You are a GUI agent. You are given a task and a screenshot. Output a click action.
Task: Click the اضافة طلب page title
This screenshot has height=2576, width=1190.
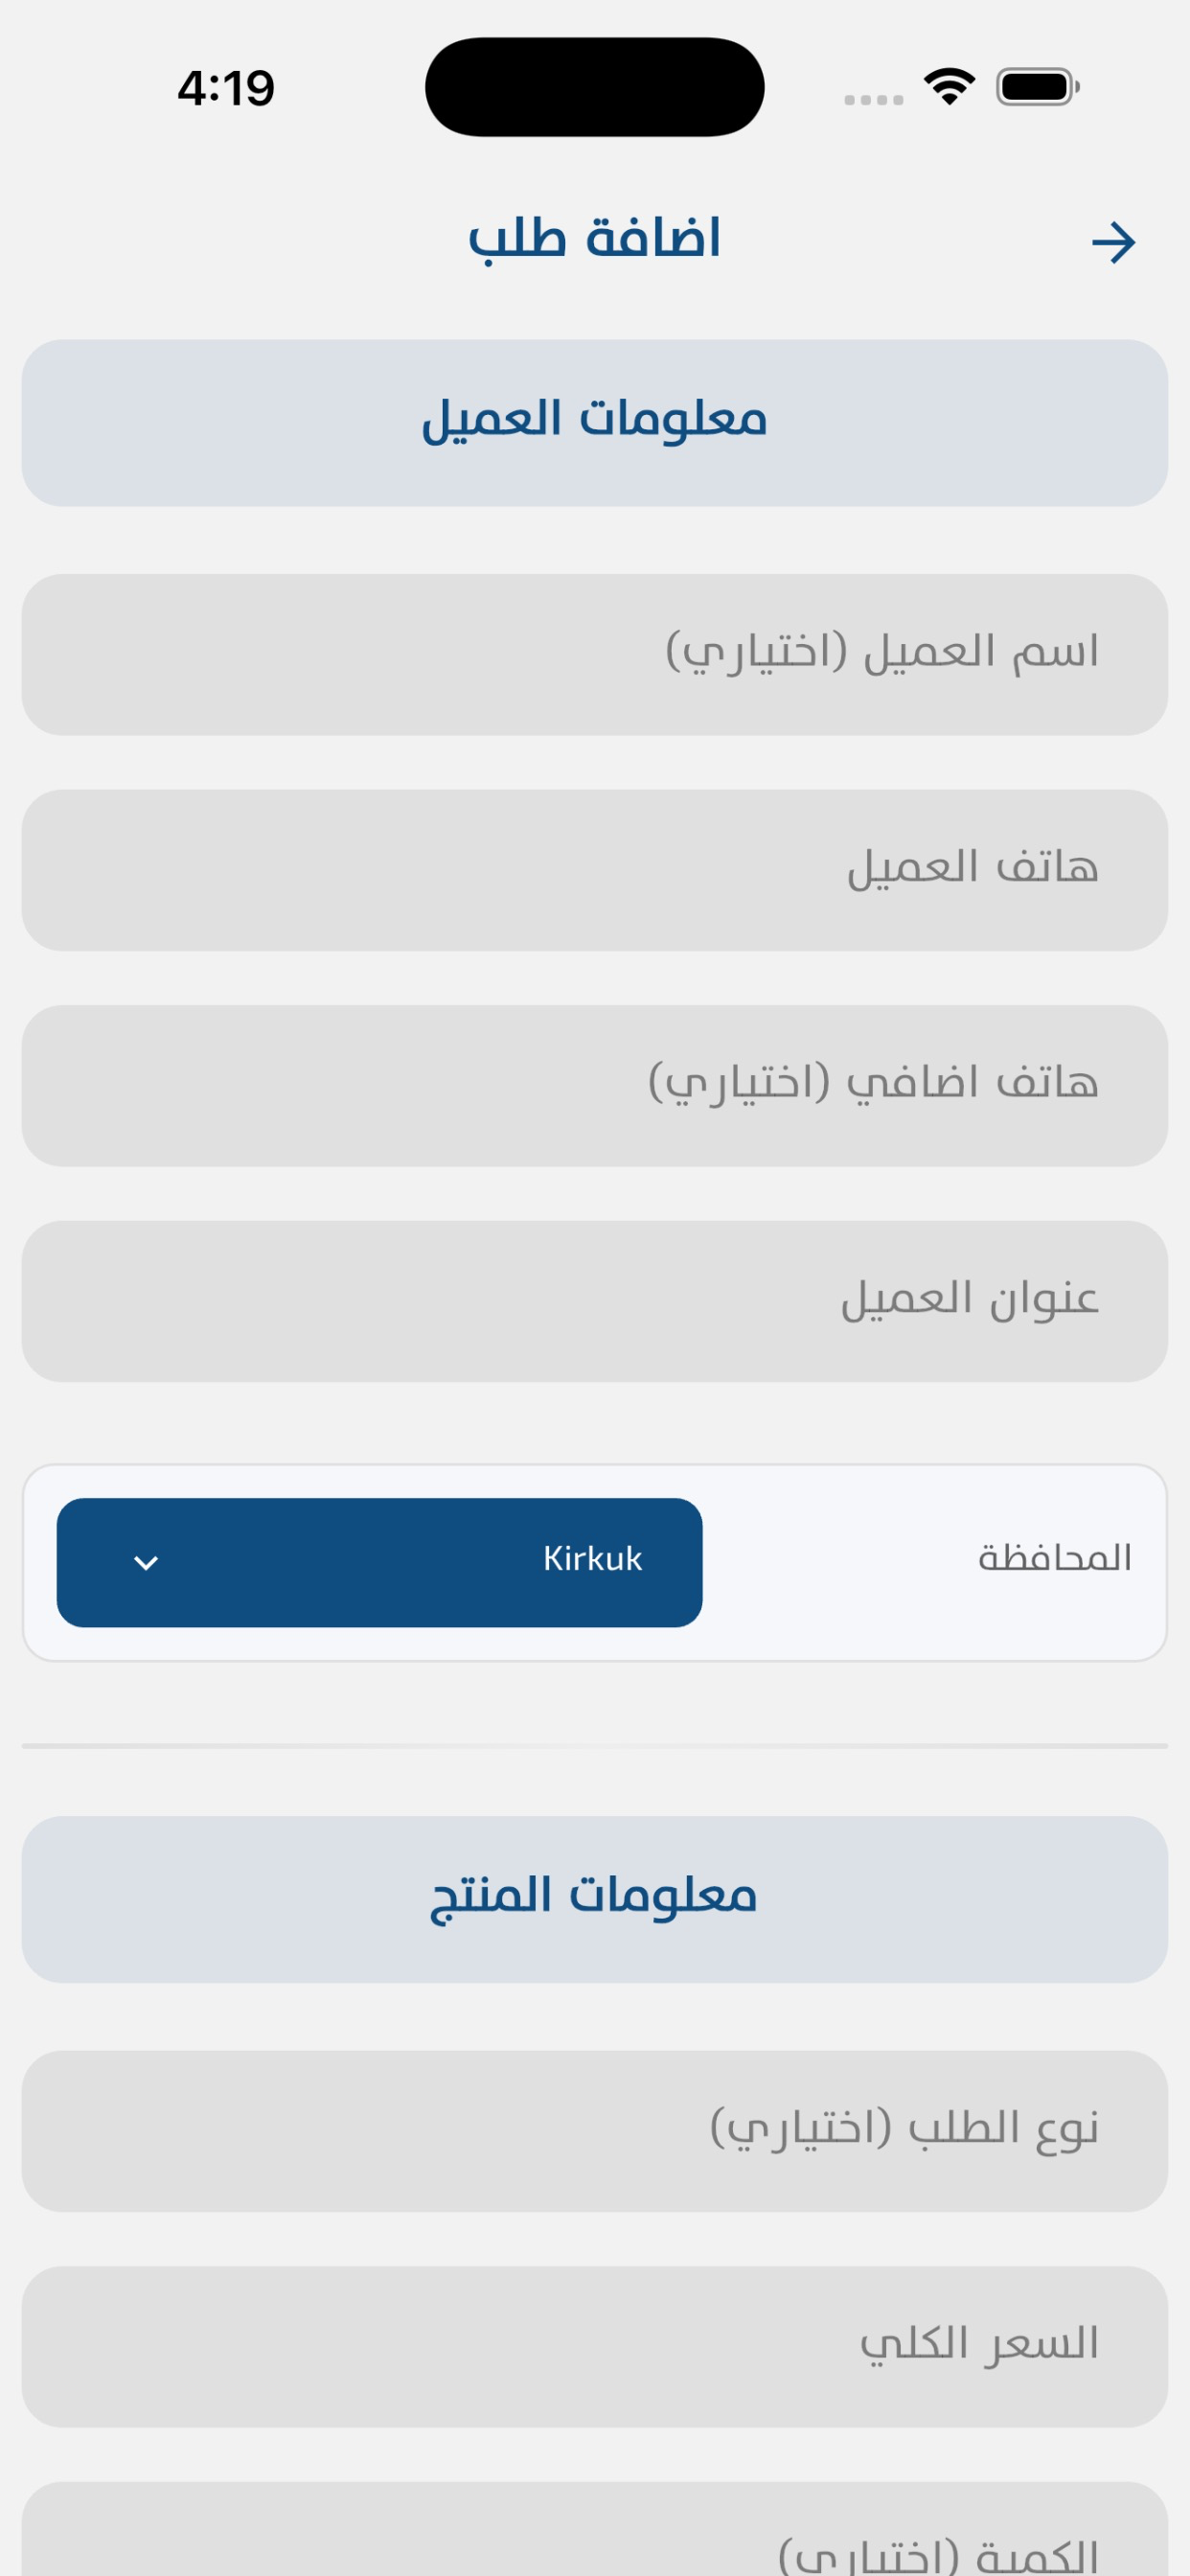595,240
